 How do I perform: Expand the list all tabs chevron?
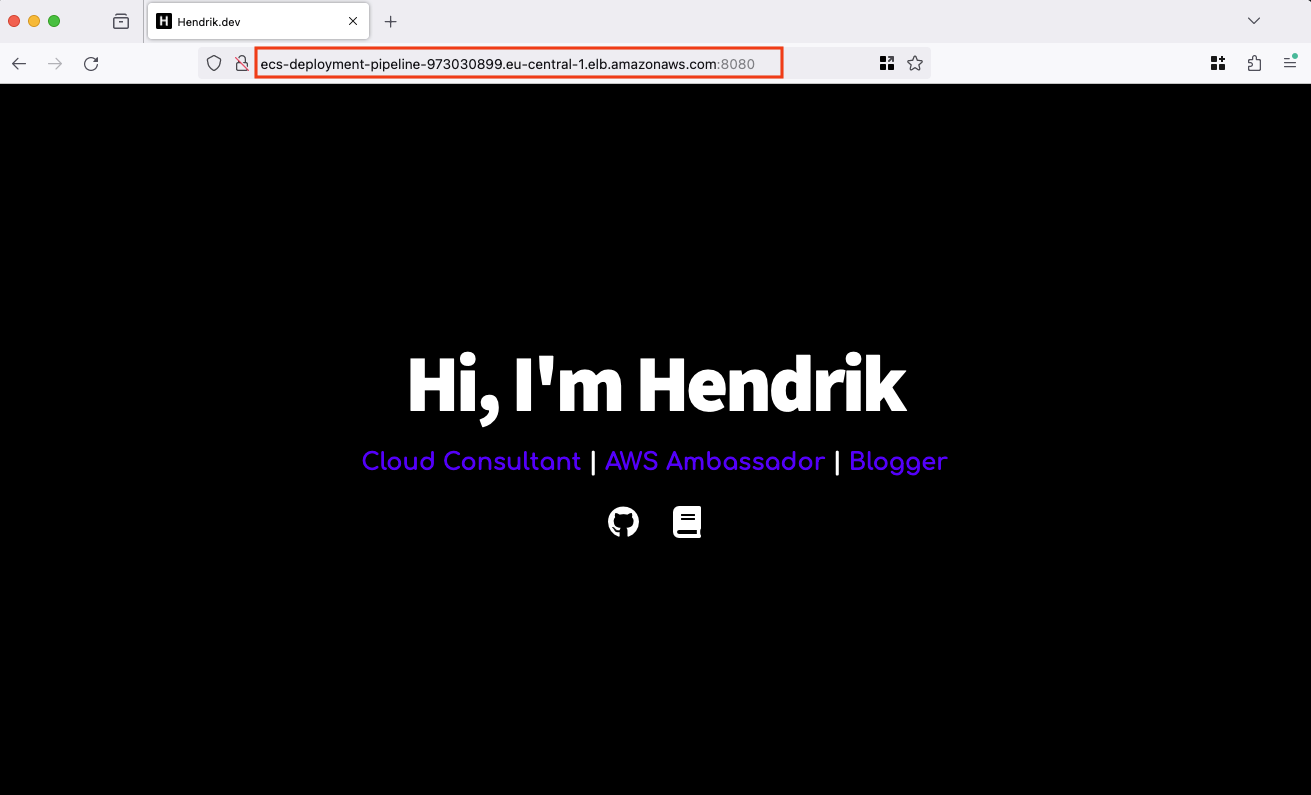1253,21
